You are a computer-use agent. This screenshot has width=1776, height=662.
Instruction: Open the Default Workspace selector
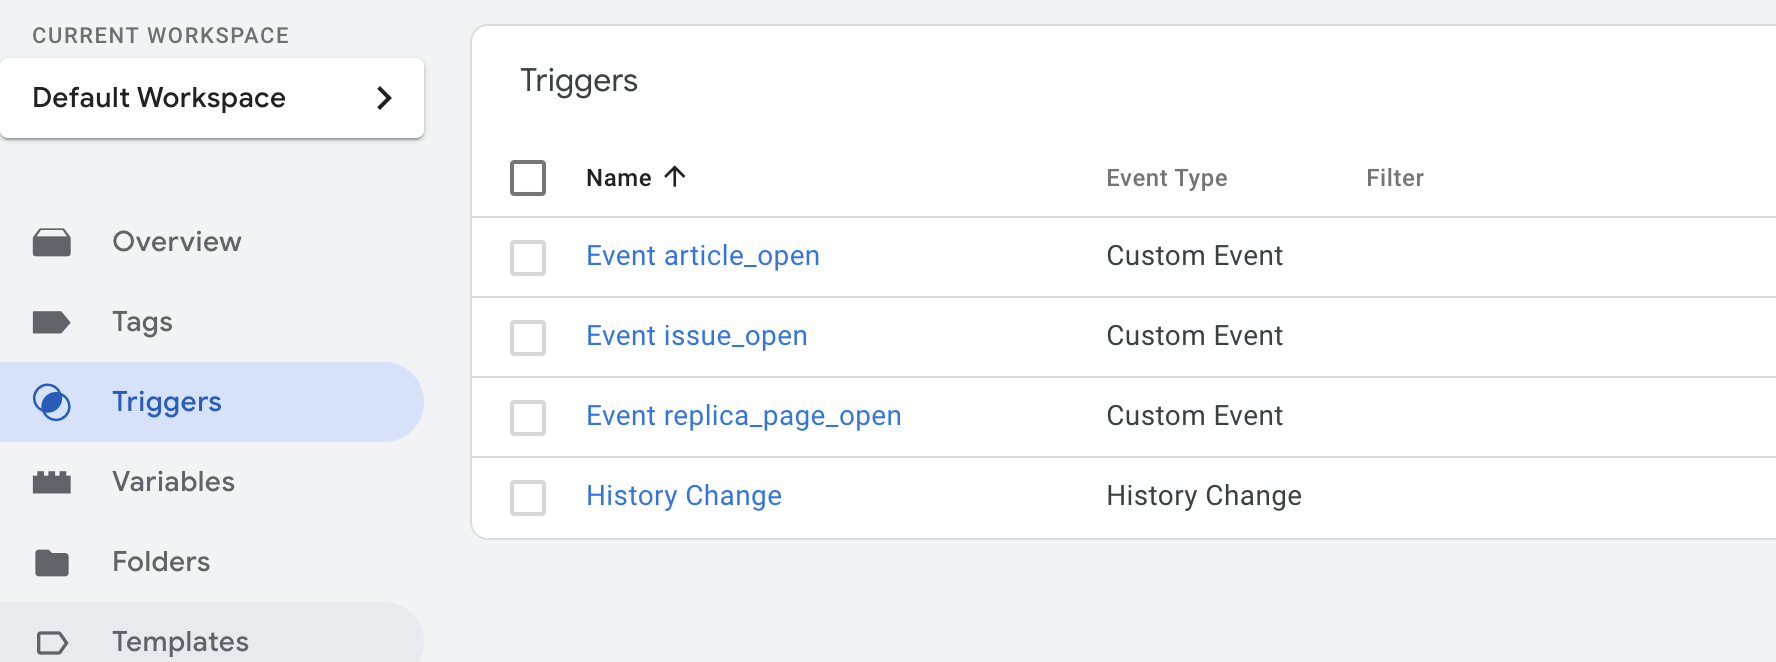(160, 98)
